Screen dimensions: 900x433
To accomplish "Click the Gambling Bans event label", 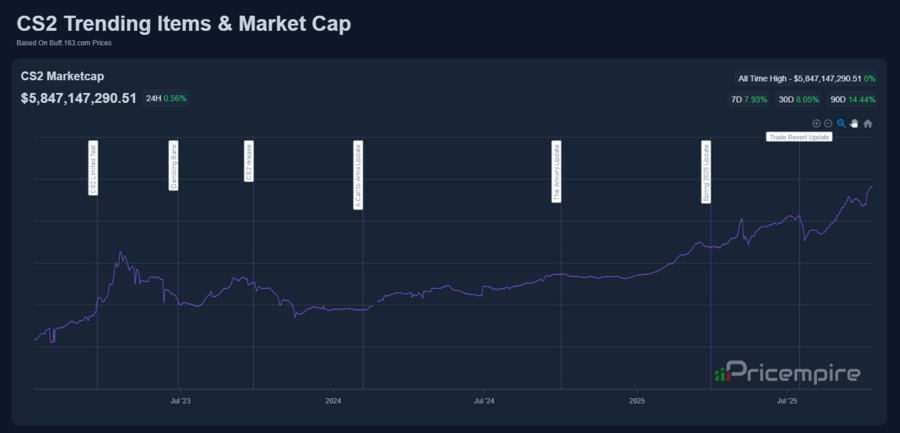I will click(x=173, y=166).
